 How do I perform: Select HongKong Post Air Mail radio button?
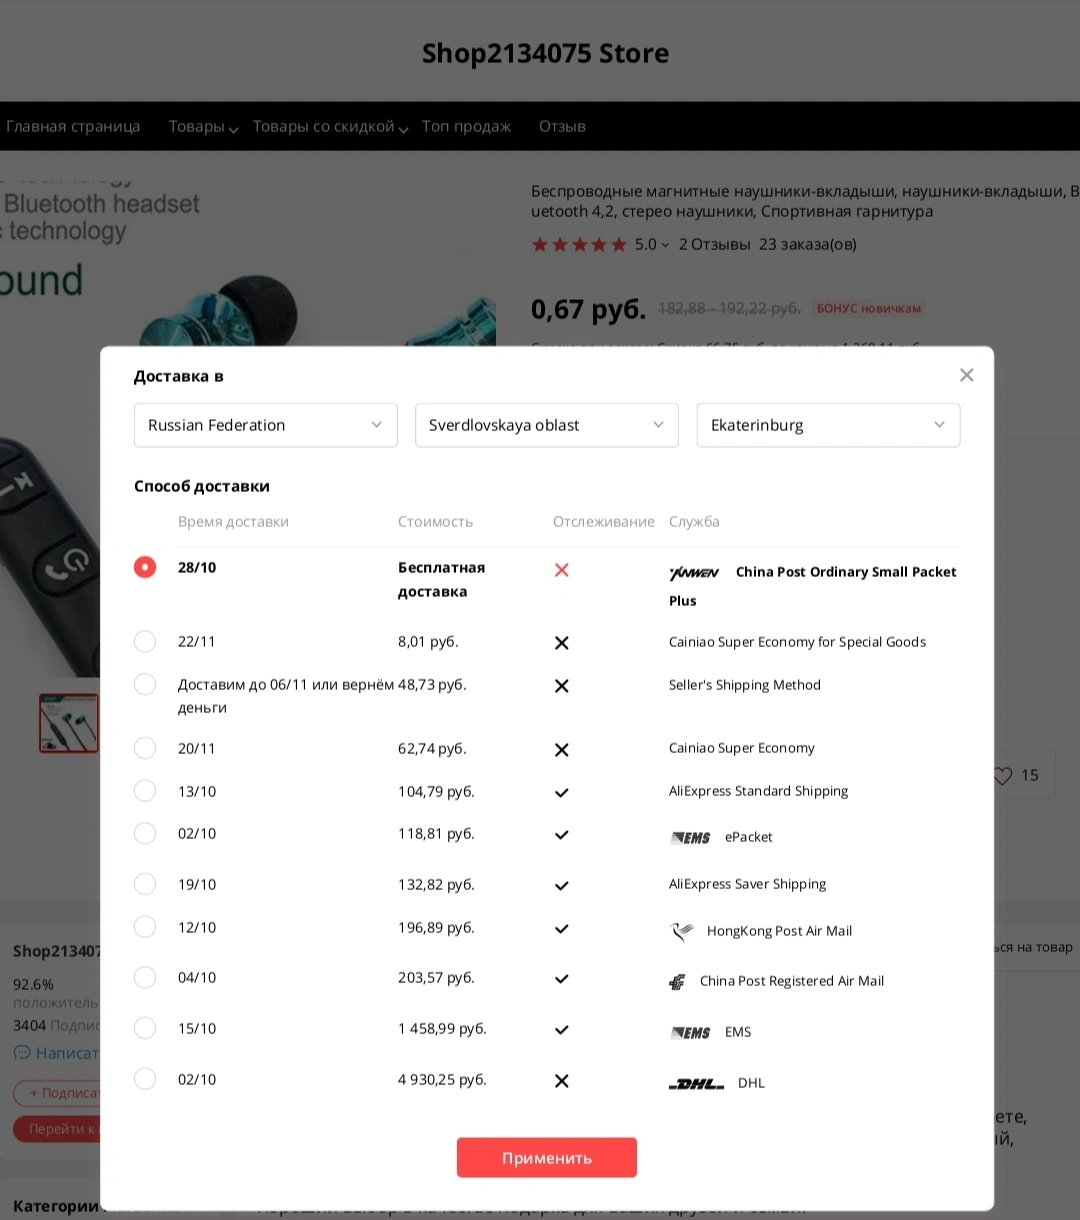coord(145,927)
